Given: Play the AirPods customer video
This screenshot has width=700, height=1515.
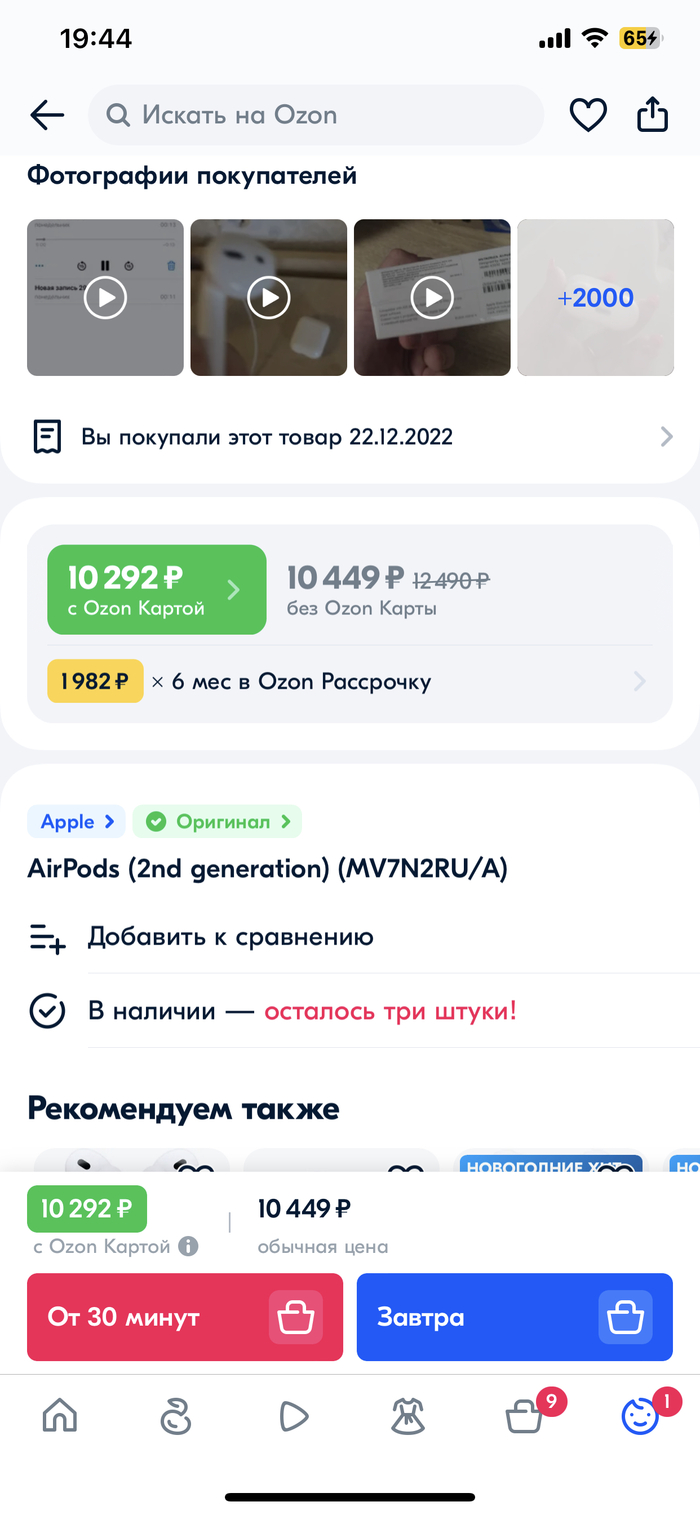Looking at the screenshot, I should [x=269, y=298].
